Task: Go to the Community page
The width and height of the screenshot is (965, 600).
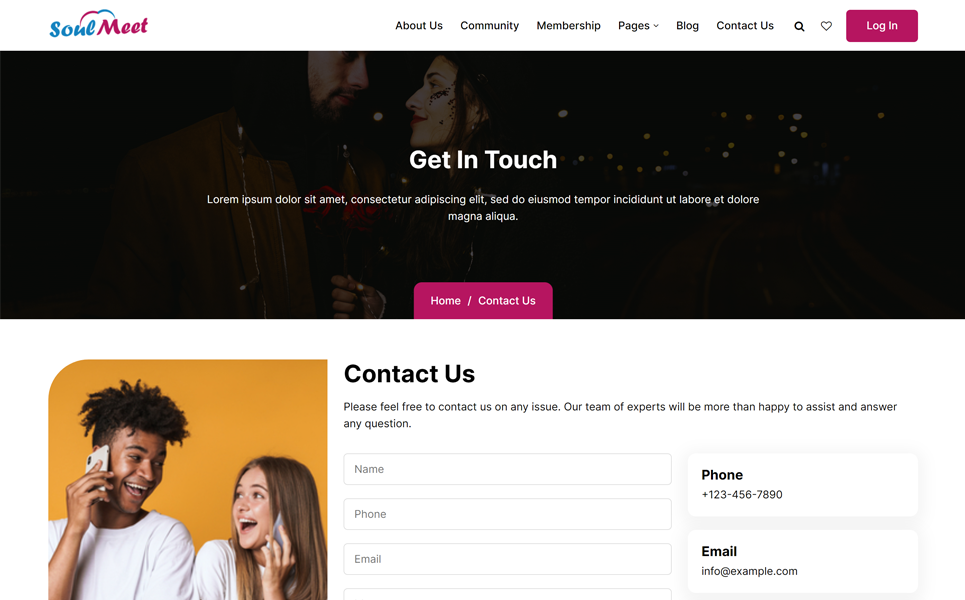Action: point(489,26)
